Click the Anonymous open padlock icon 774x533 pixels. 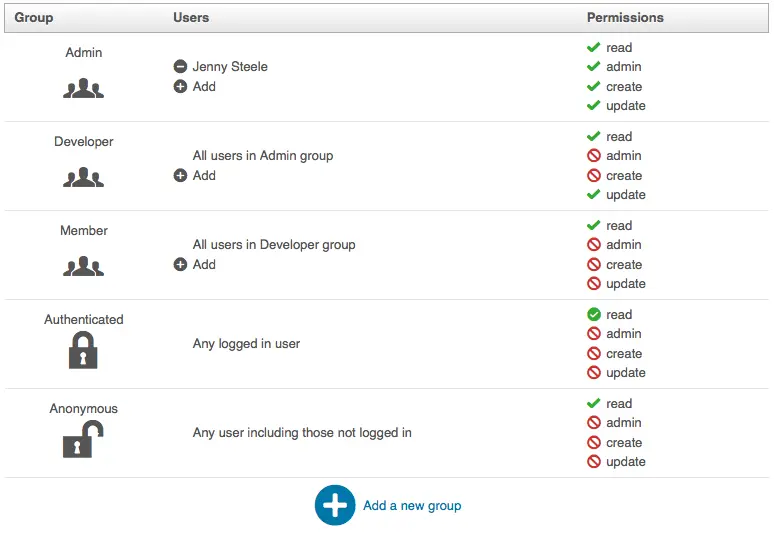(83, 439)
